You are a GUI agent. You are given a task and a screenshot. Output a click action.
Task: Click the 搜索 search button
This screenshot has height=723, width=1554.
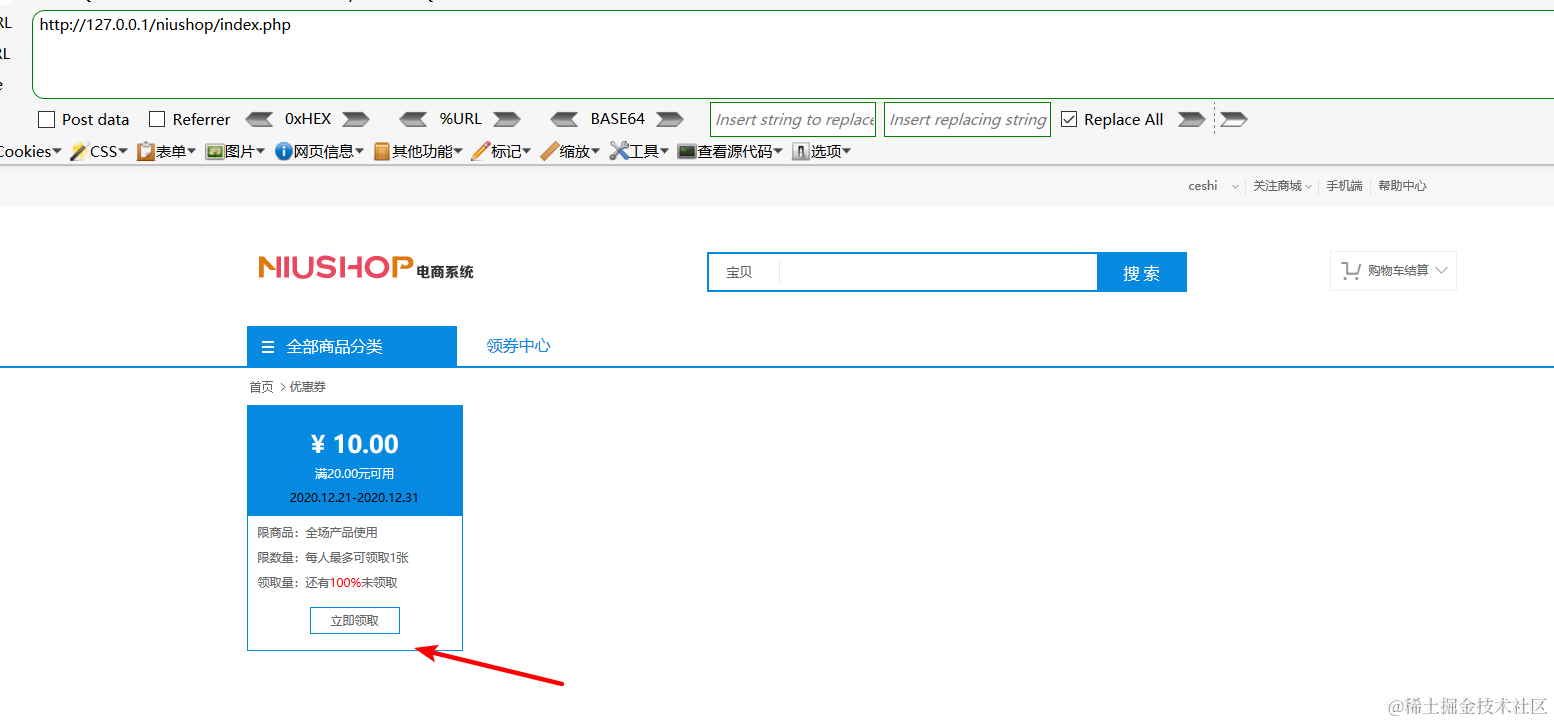pyautogui.click(x=1142, y=272)
